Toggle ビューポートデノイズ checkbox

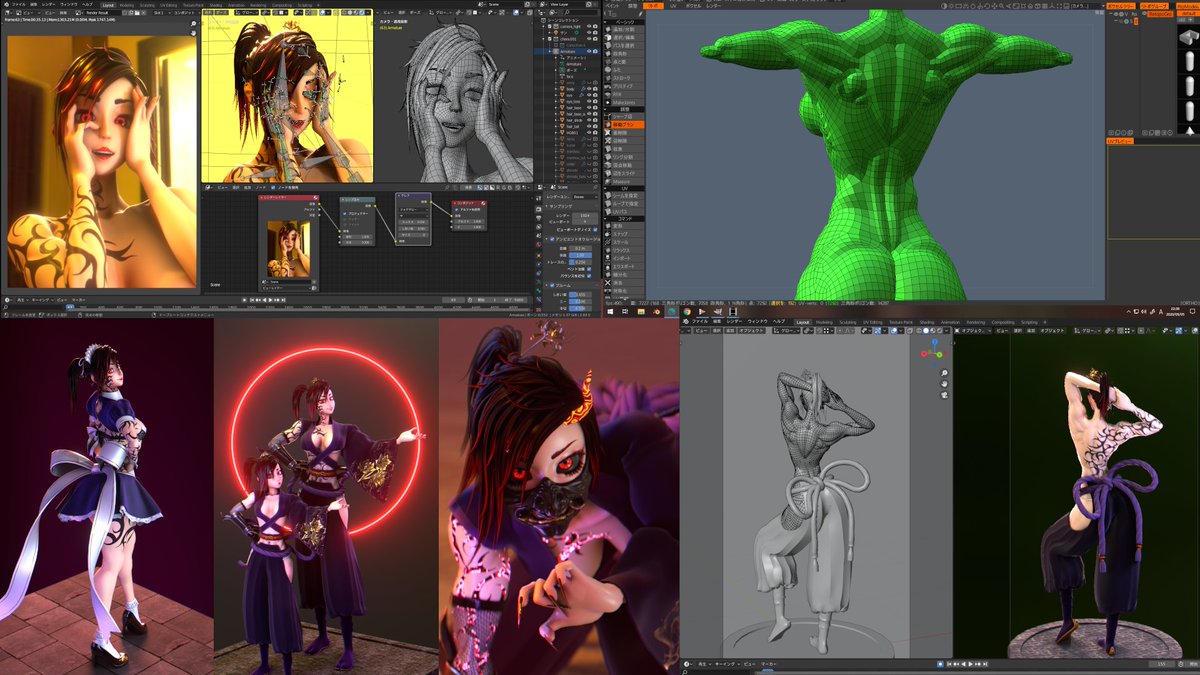(x=595, y=230)
